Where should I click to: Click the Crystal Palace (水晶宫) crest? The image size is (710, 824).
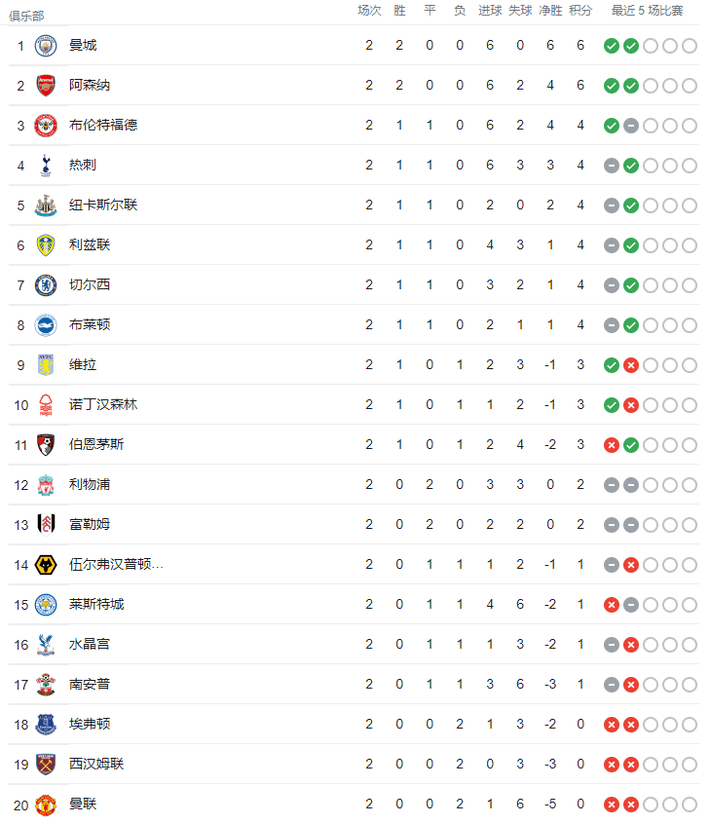click(46, 645)
